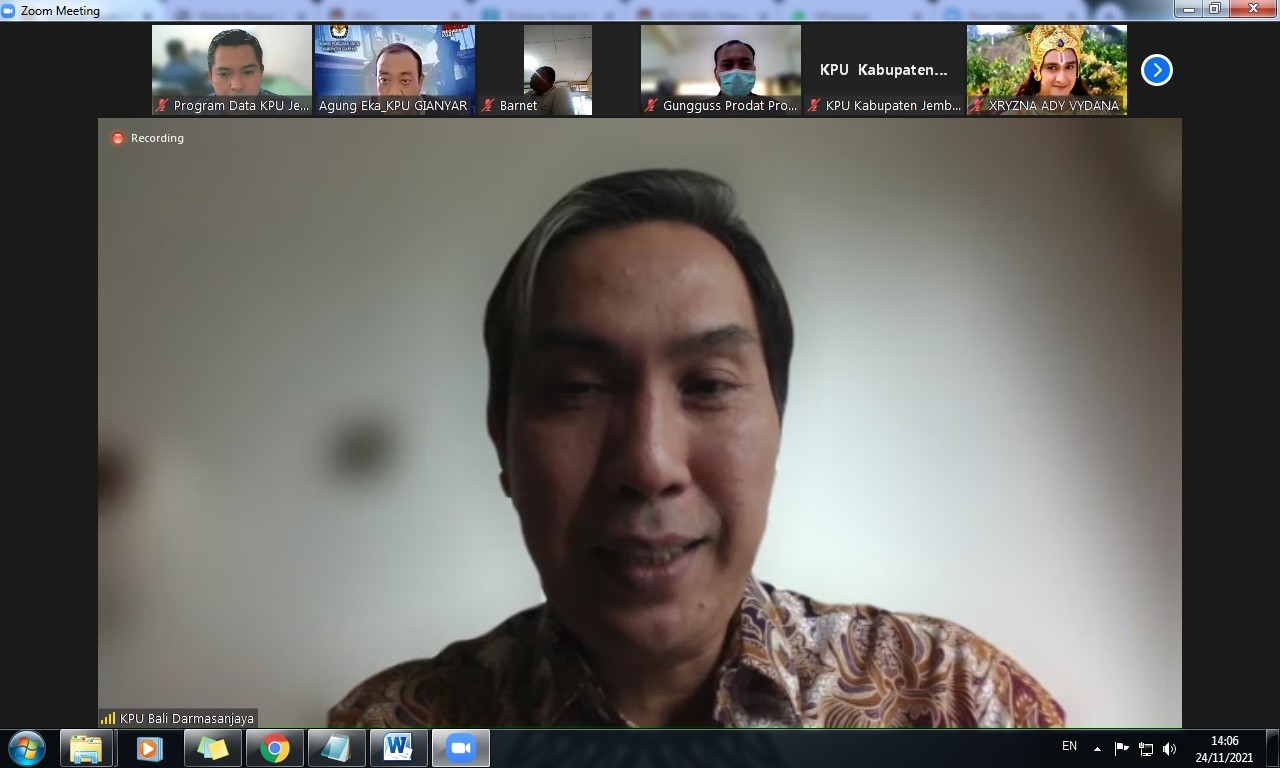
Task: Open Google Chrome from taskbar
Action: pos(275,748)
